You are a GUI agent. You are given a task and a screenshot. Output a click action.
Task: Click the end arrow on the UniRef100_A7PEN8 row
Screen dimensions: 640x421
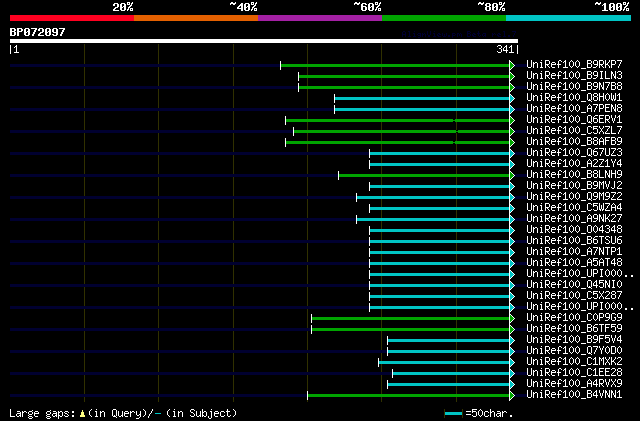[x=512, y=109]
